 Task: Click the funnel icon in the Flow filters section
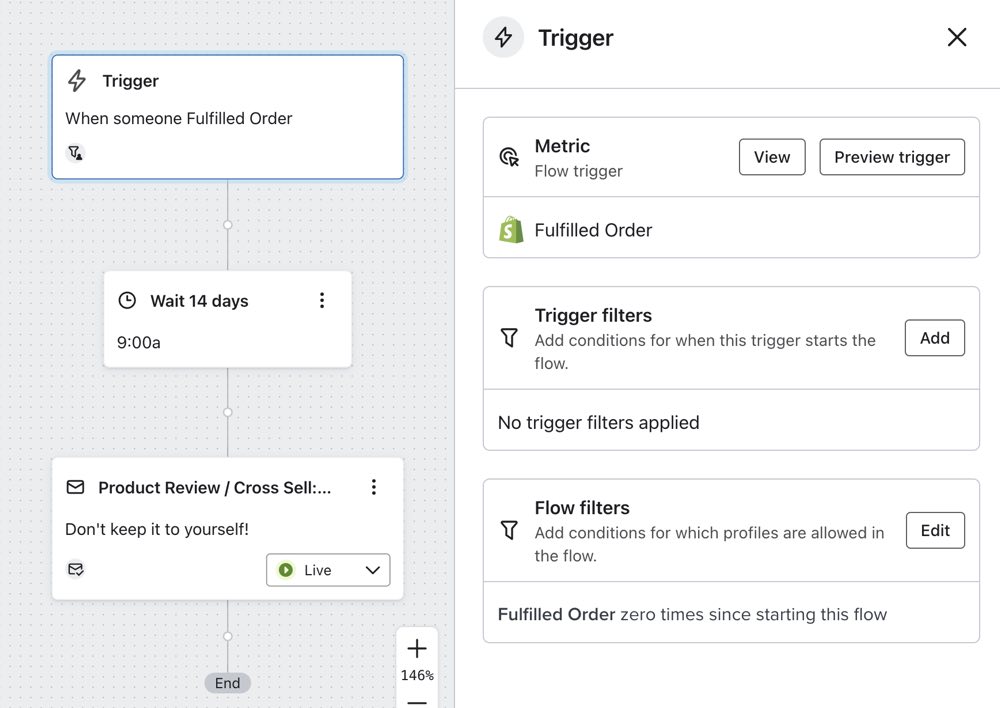pos(509,531)
